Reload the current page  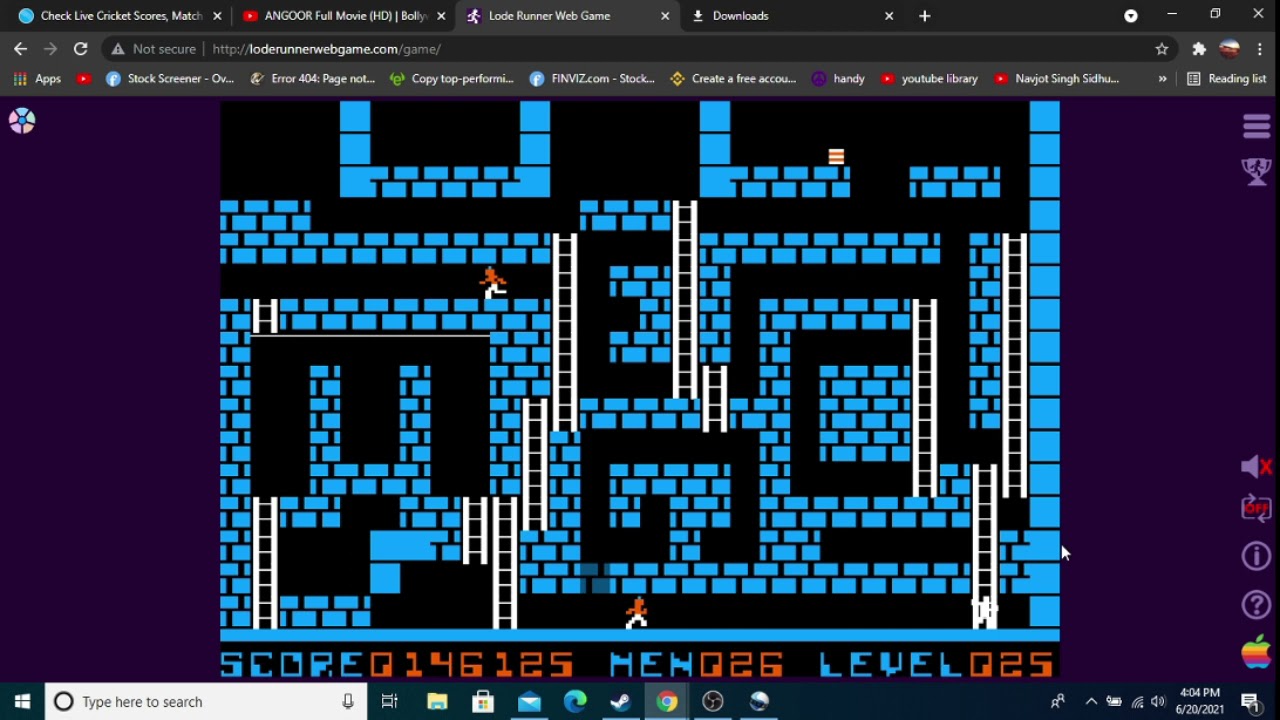[80, 49]
